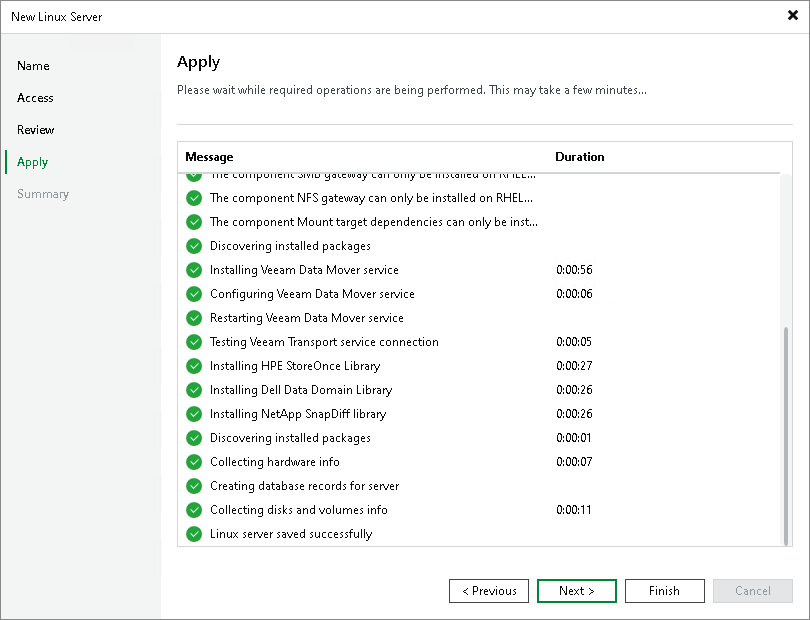This screenshot has width=810, height=620.
Task: Go to the Access wizard step
Action: tap(35, 98)
